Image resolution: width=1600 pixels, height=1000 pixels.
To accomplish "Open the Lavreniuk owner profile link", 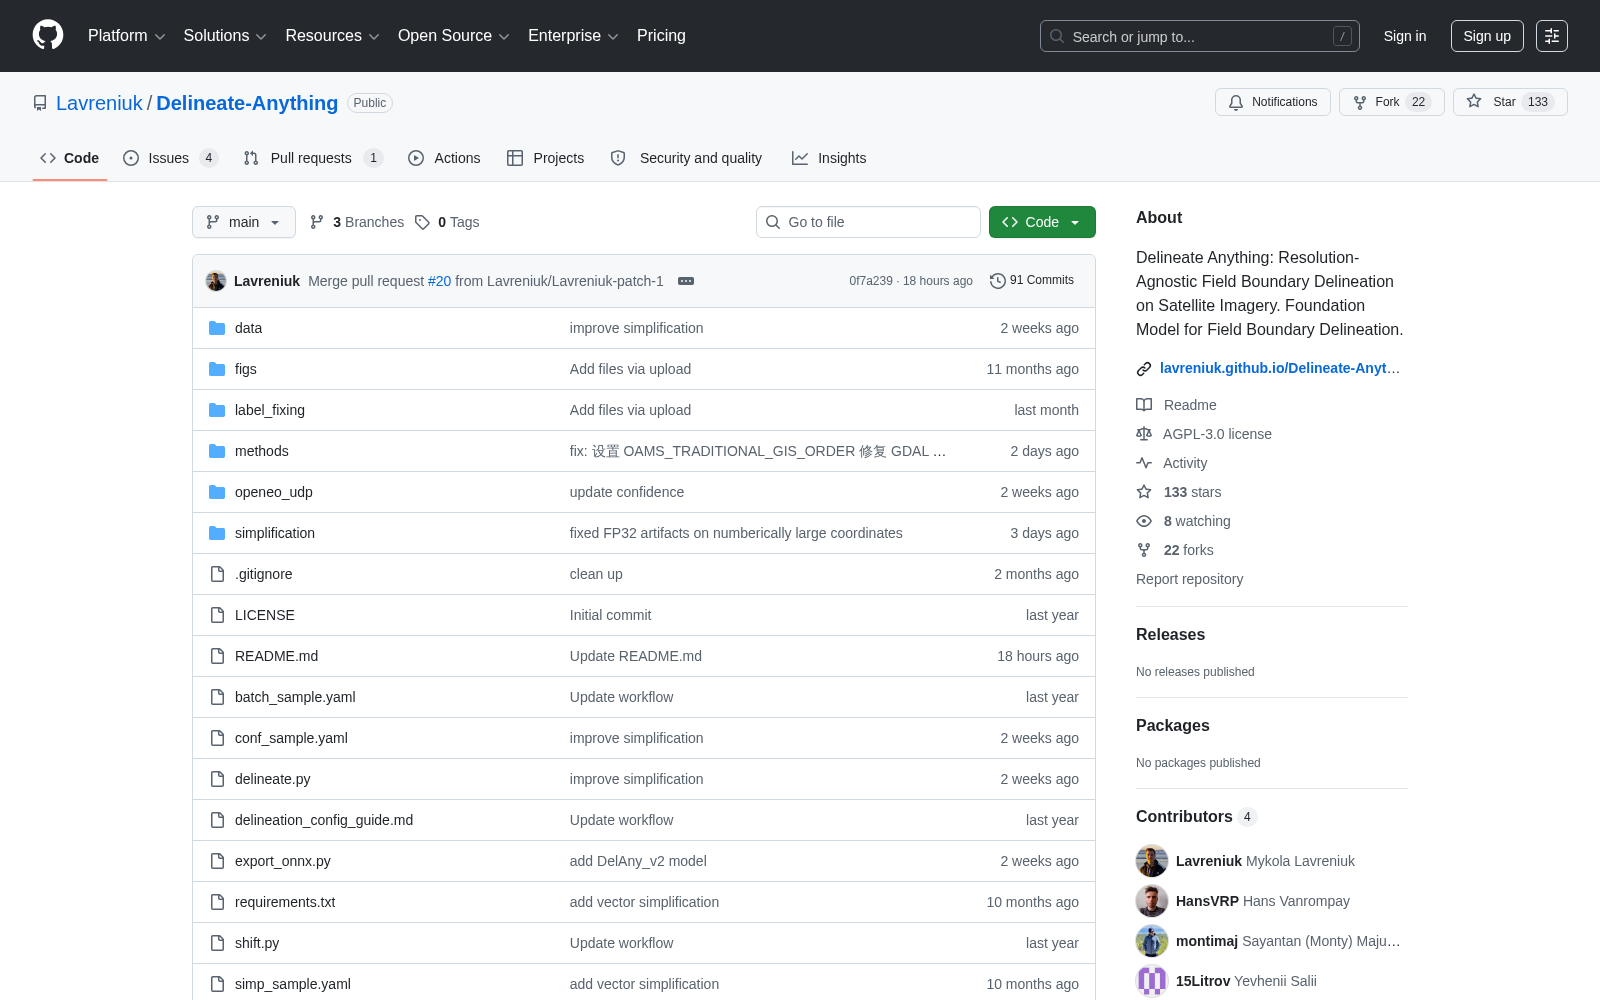I will (x=100, y=103).
